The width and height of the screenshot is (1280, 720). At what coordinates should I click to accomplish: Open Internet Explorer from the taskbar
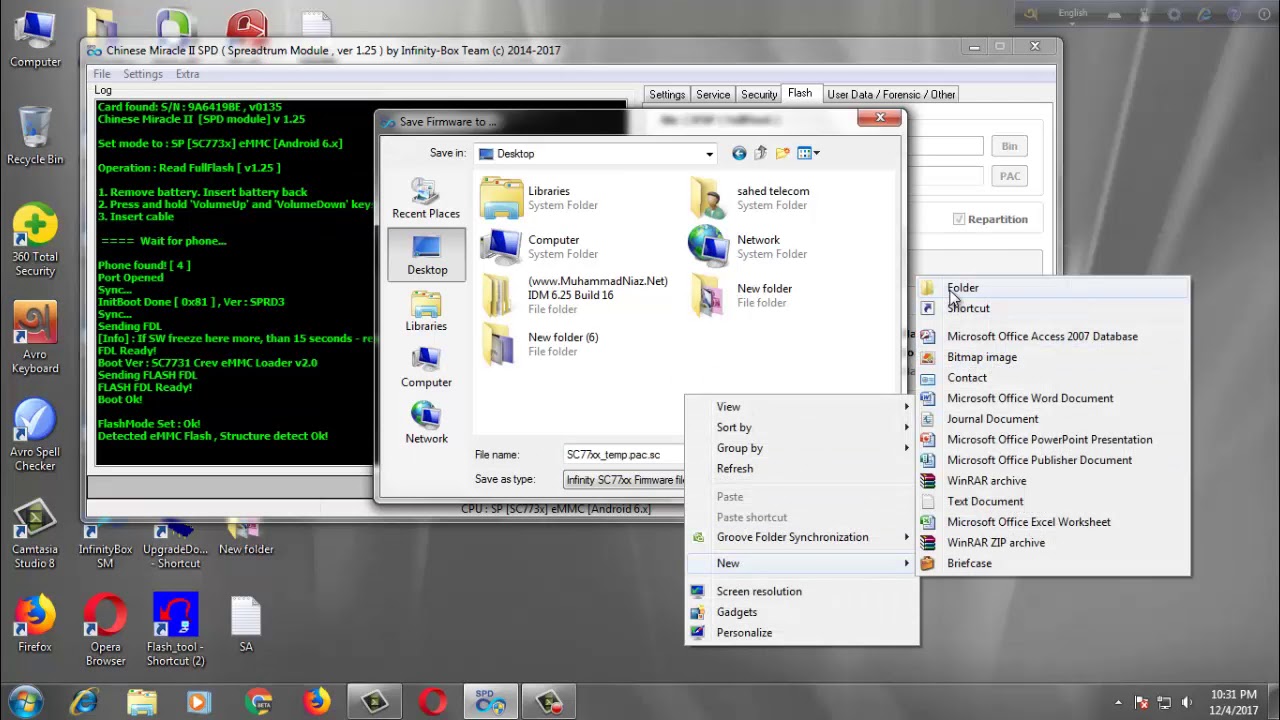(85, 702)
